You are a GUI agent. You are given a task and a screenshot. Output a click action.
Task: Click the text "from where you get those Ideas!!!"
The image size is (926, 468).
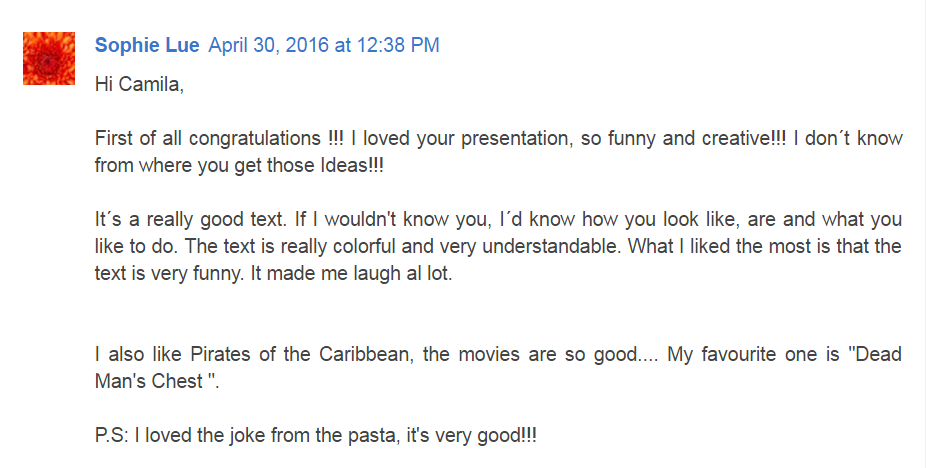(x=239, y=165)
